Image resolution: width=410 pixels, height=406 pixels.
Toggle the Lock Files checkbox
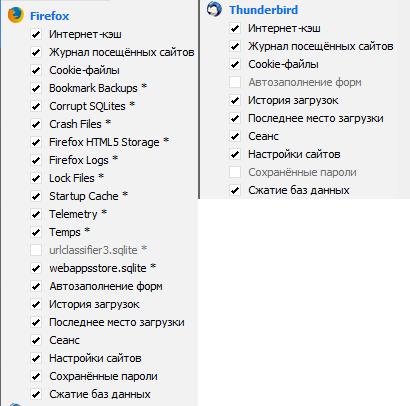pyautogui.click(x=36, y=178)
